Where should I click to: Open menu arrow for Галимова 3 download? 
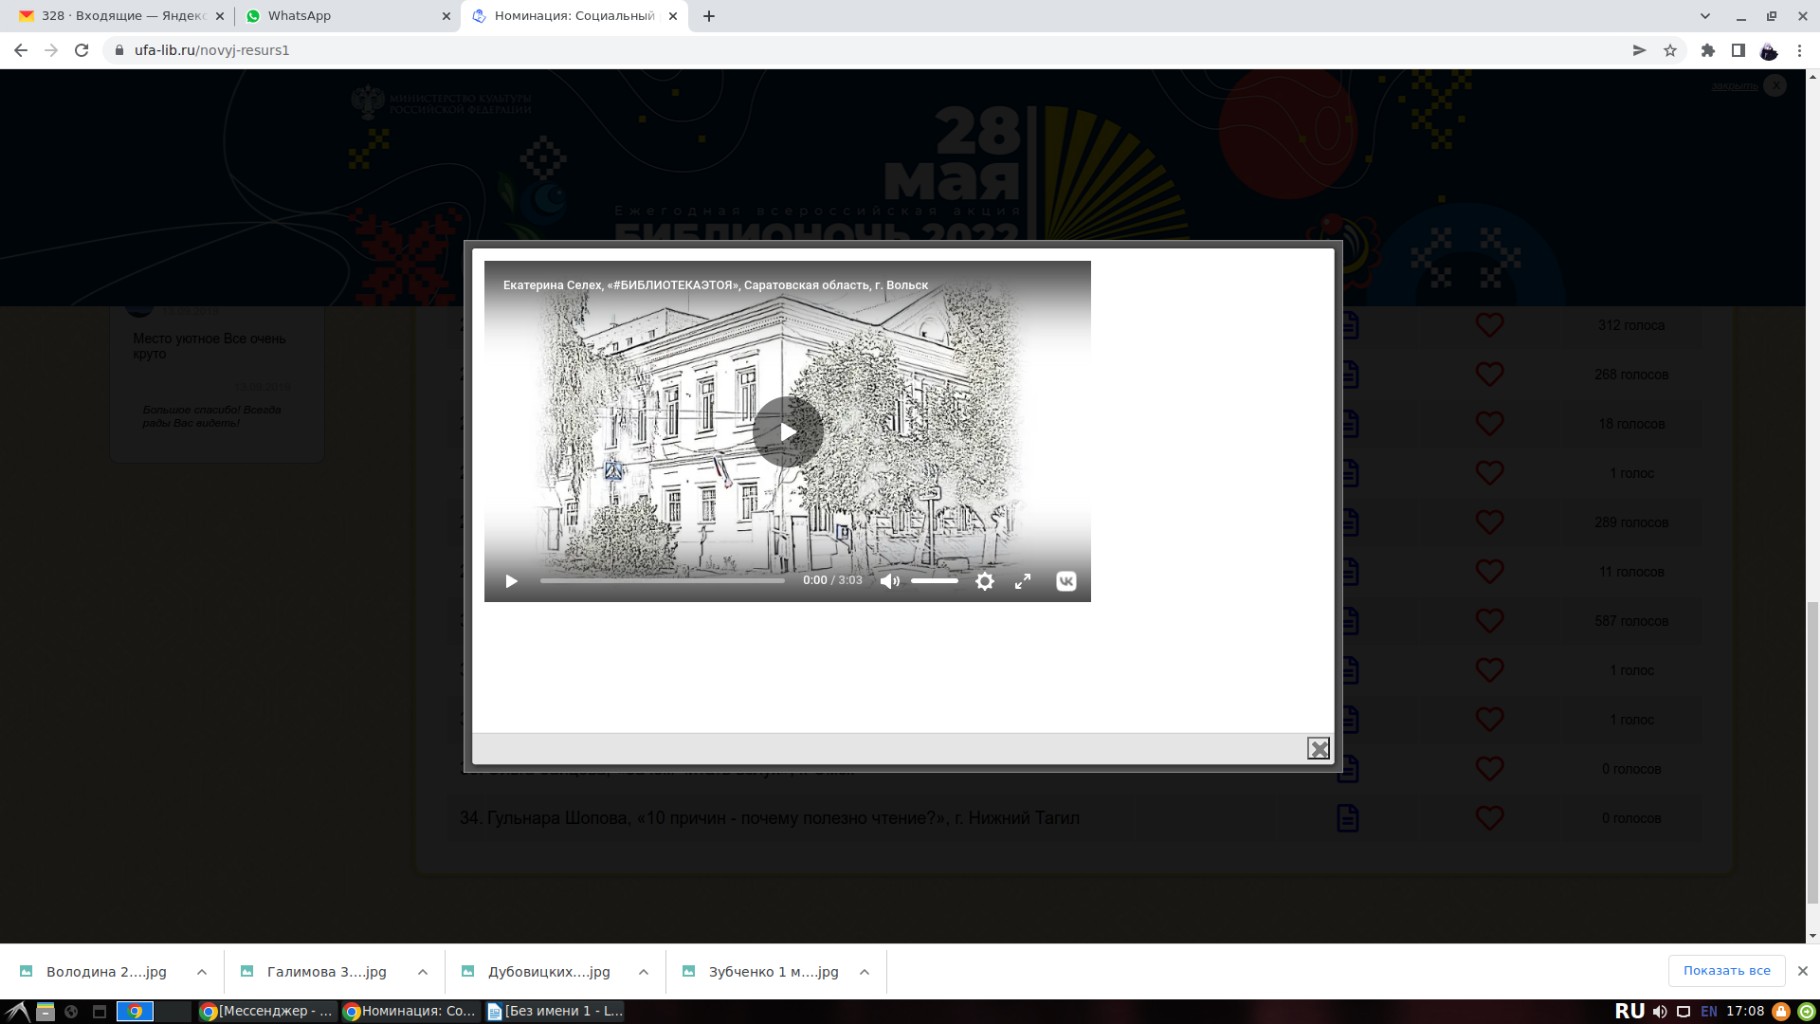[x=423, y=972]
